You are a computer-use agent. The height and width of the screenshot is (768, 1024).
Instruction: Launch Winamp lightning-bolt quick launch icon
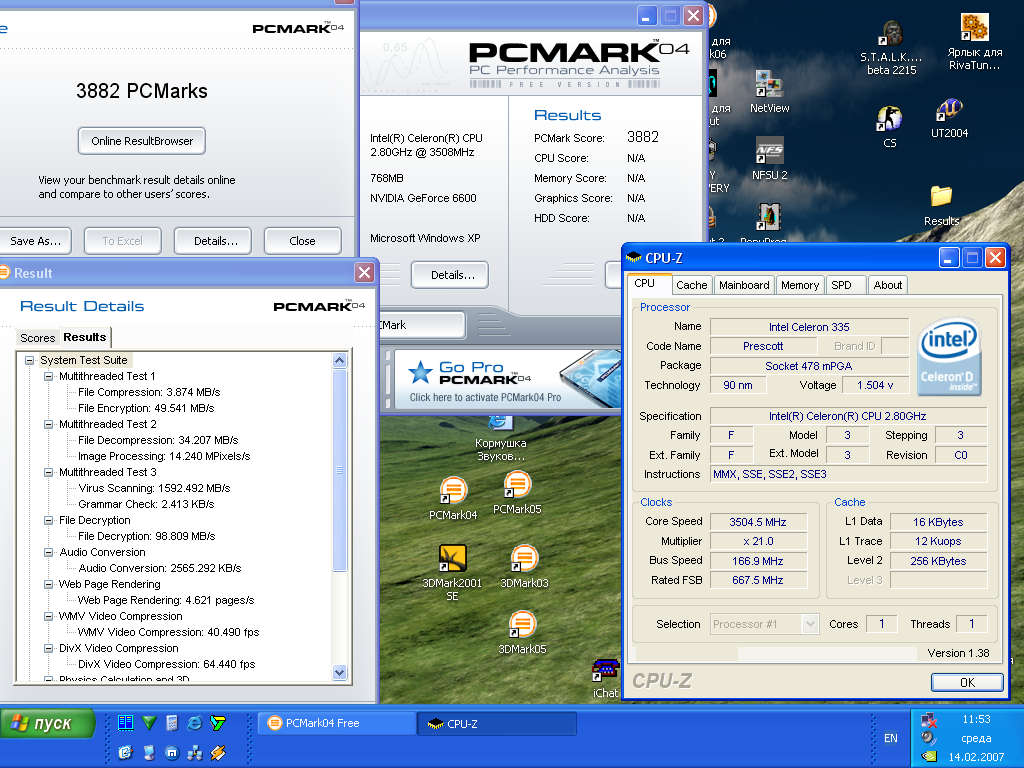217,753
